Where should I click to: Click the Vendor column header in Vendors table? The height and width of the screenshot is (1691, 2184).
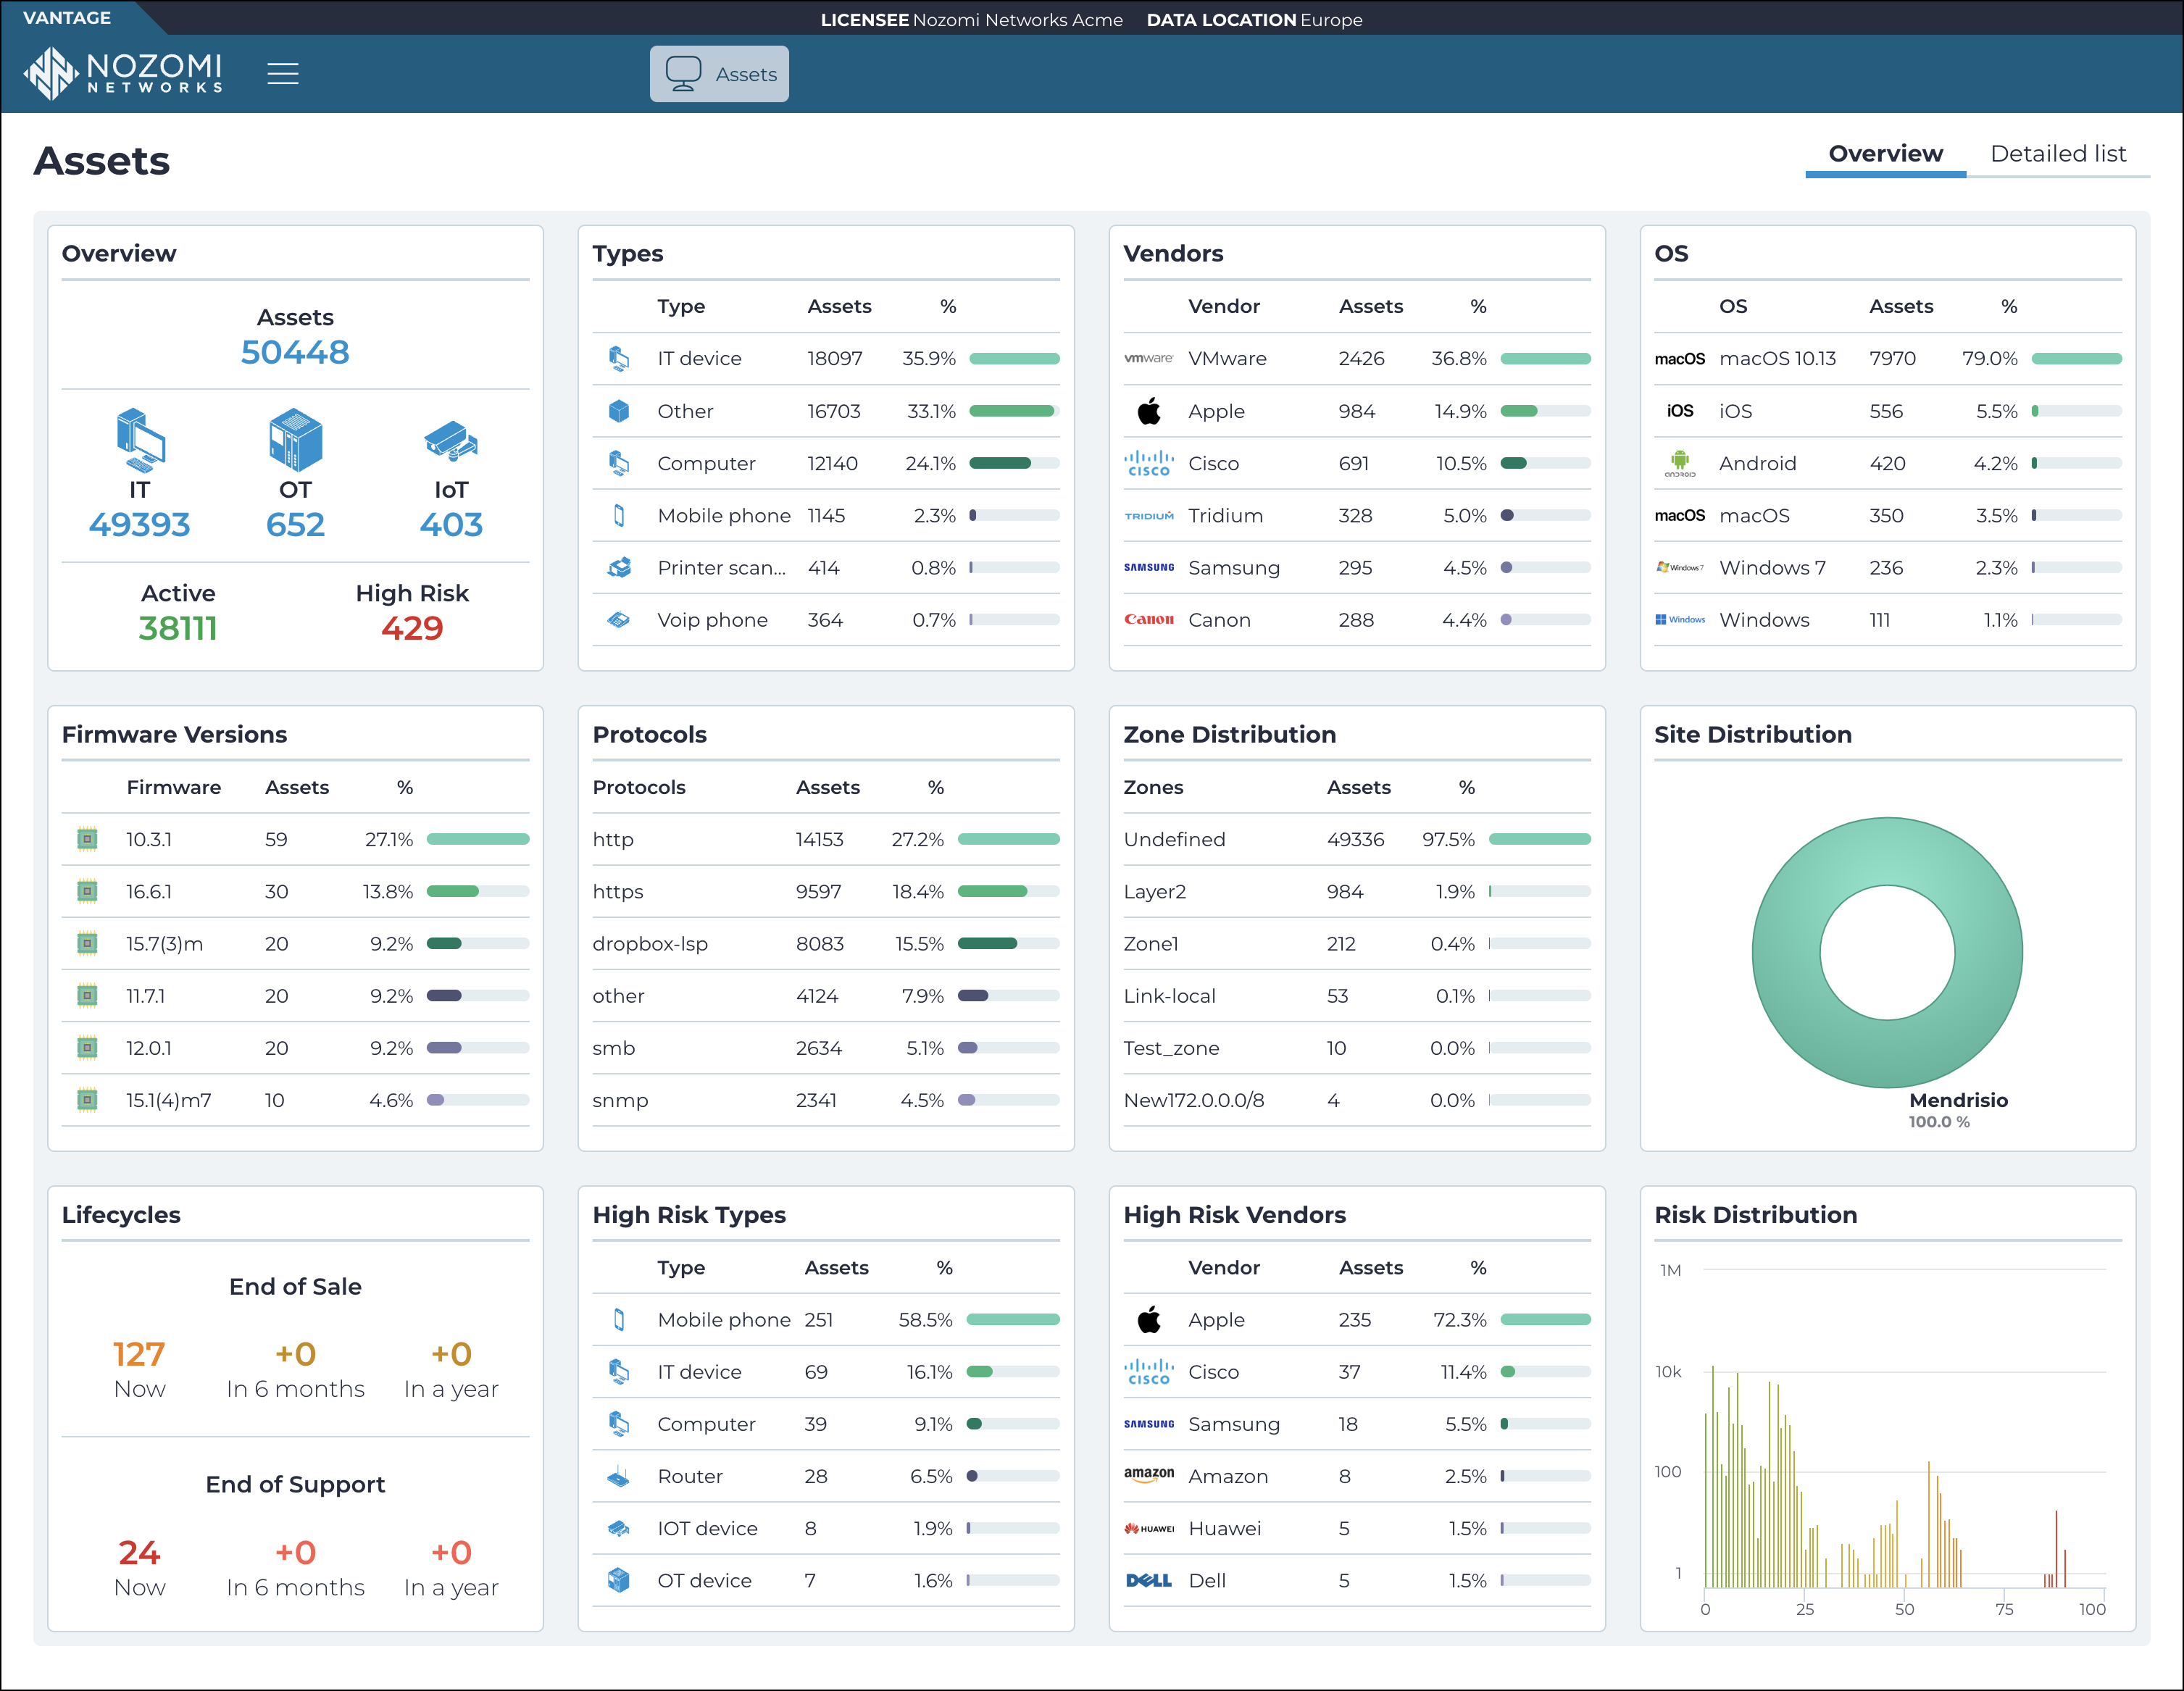click(x=1223, y=307)
